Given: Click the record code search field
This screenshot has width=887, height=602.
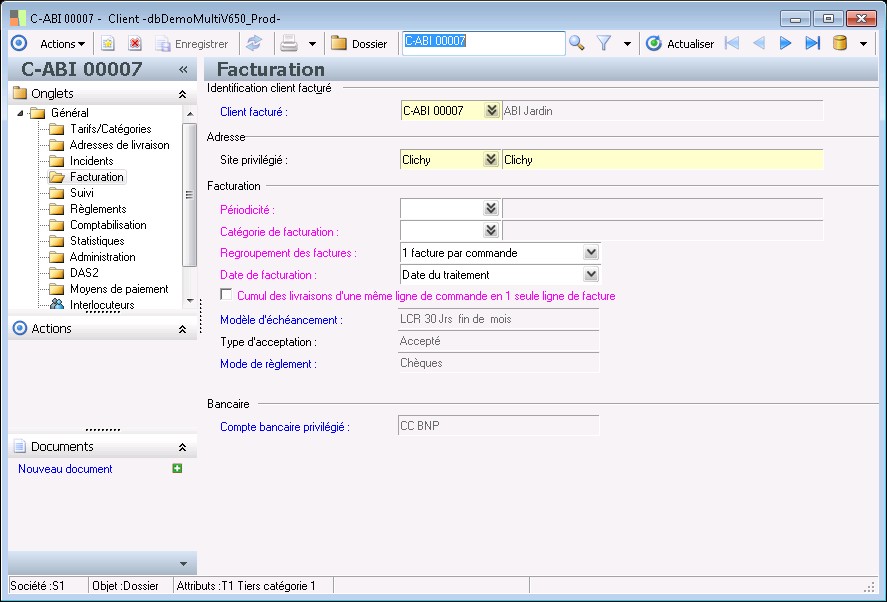Looking at the screenshot, I should click(x=483, y=42).
